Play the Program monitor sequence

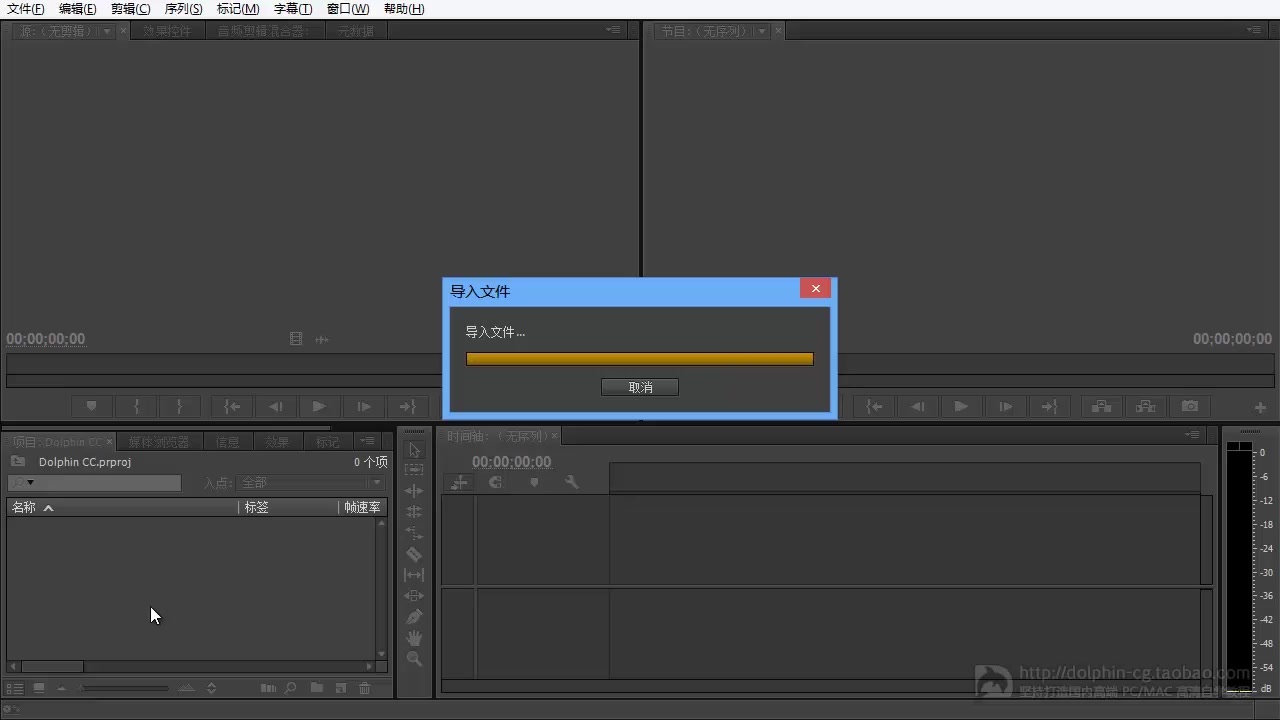click(961, 407)
